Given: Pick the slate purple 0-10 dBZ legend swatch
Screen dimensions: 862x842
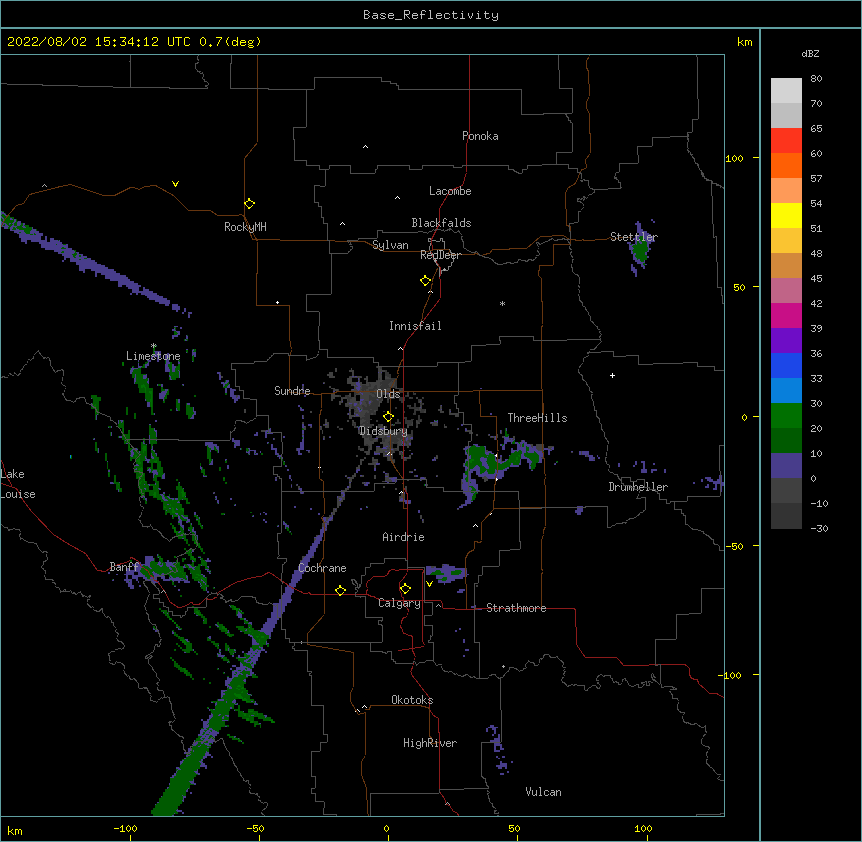Looking at the screenshot, I should [x=786, y=466].
